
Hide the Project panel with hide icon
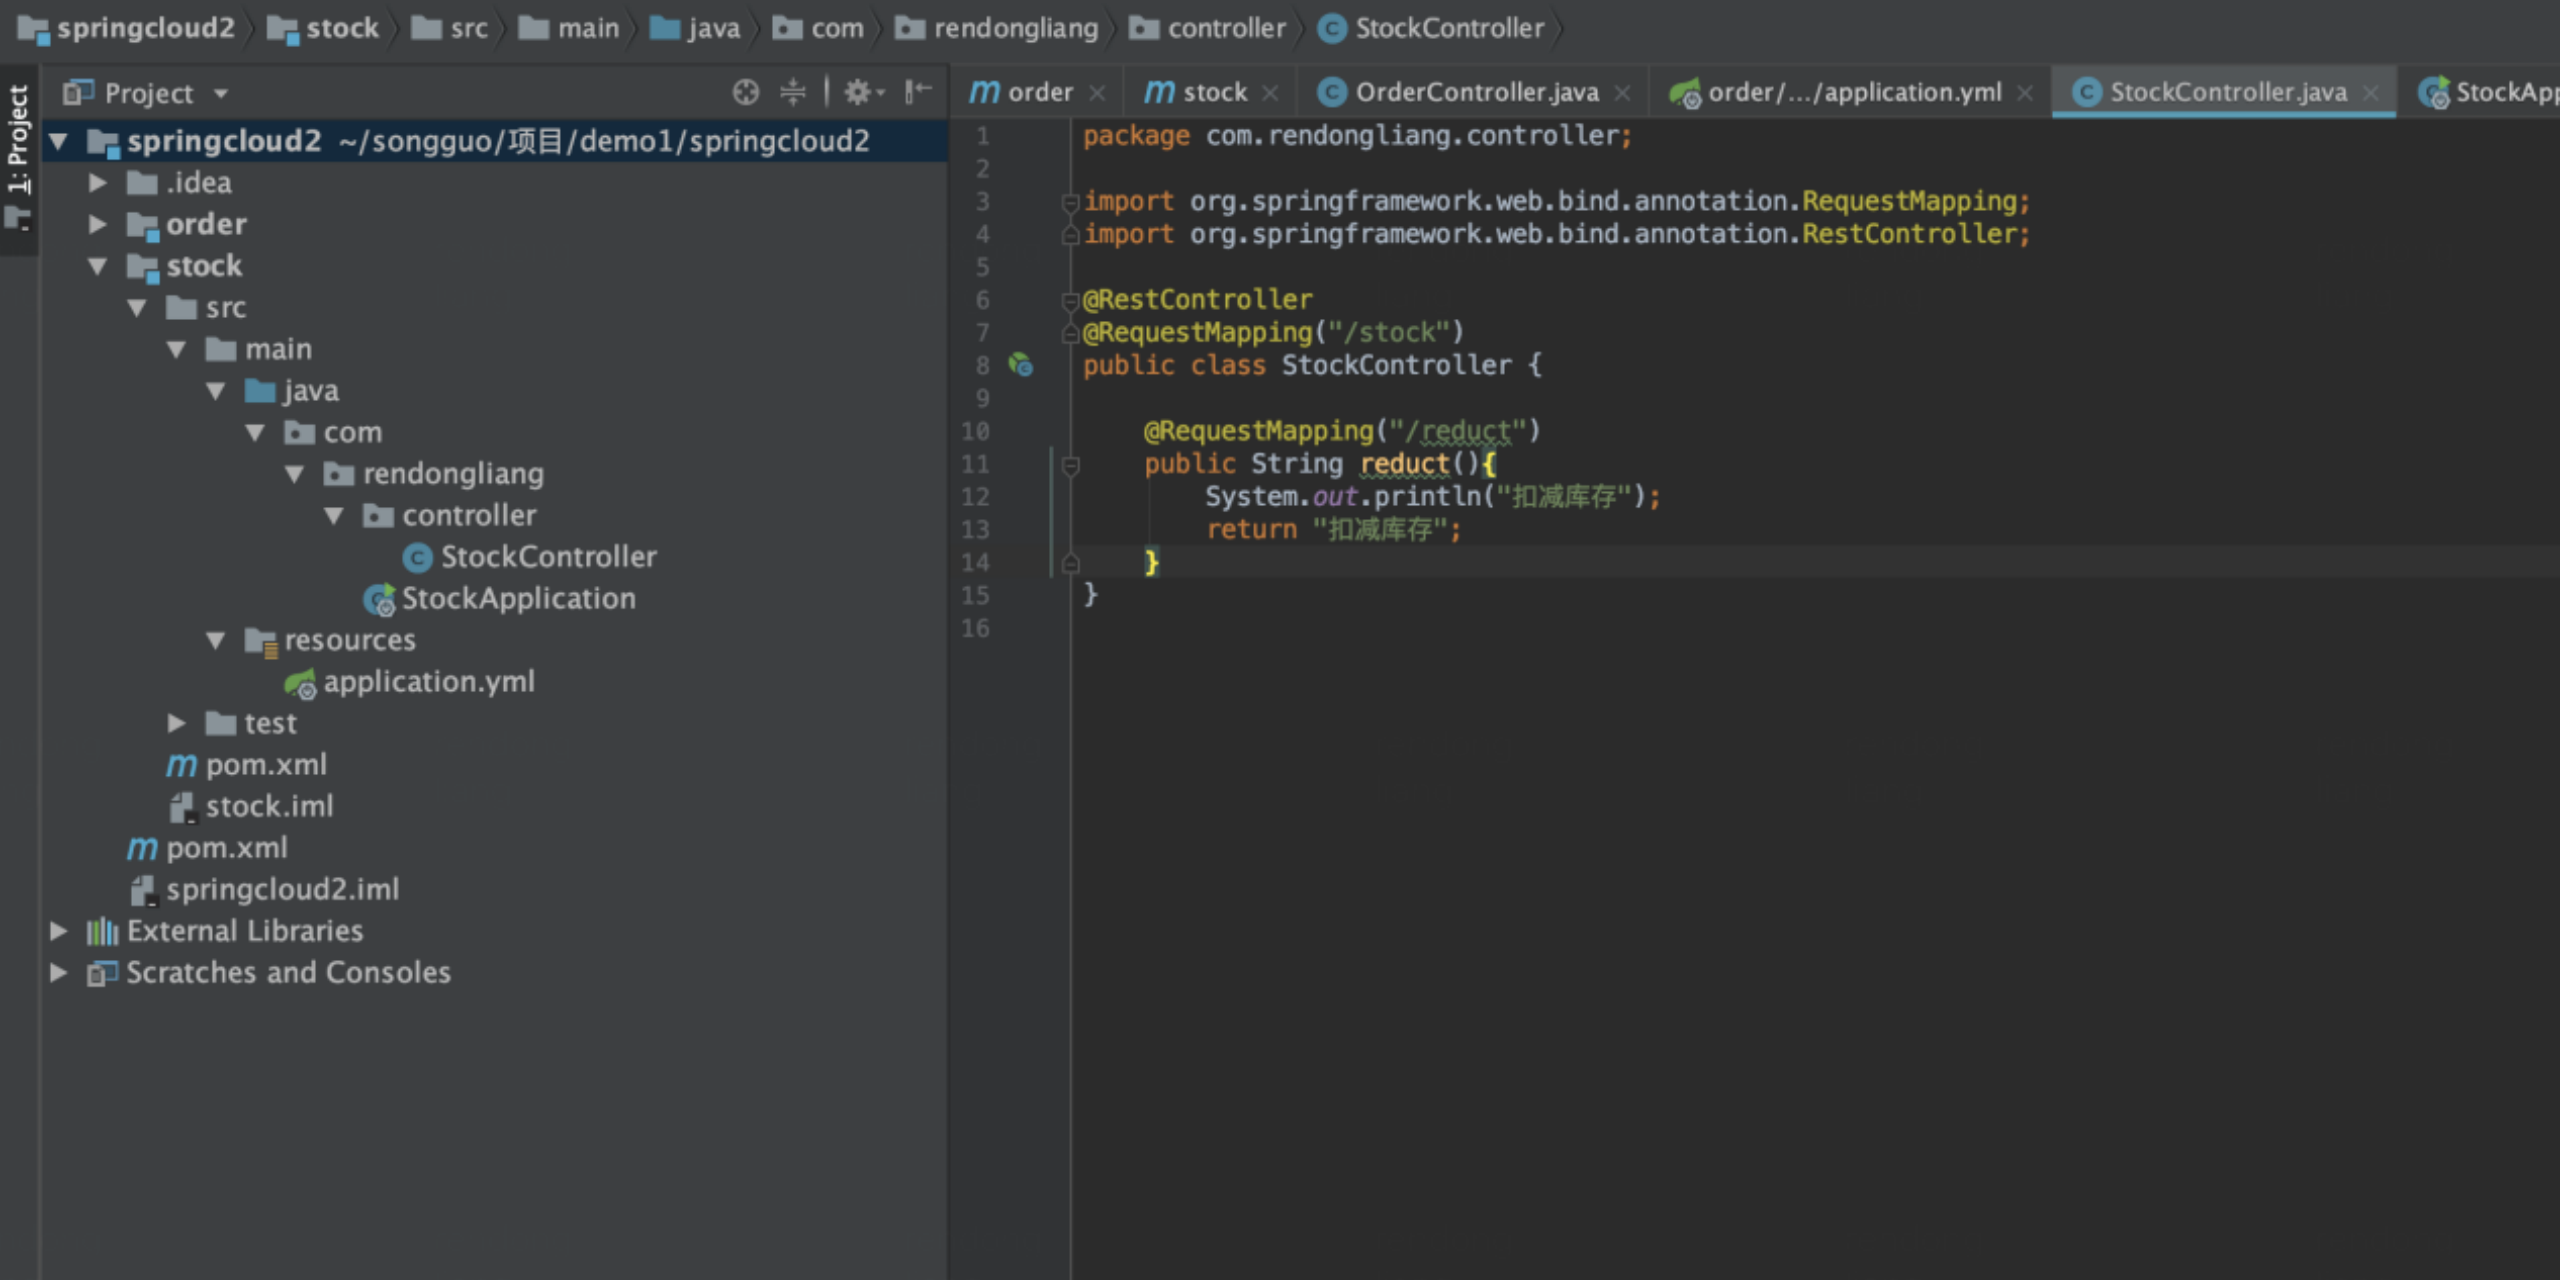[x=918, y=92]
